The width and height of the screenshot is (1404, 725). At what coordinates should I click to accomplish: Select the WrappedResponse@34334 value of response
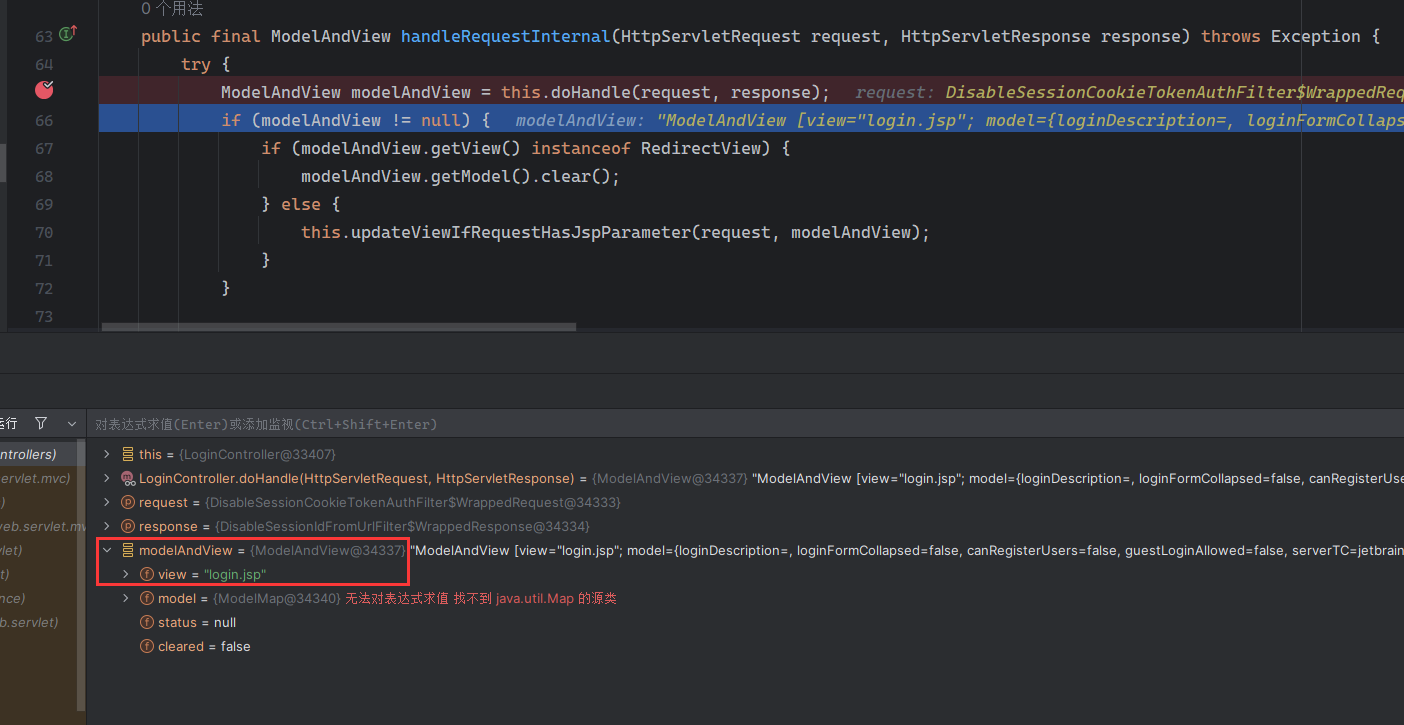[x=404, y=526]
